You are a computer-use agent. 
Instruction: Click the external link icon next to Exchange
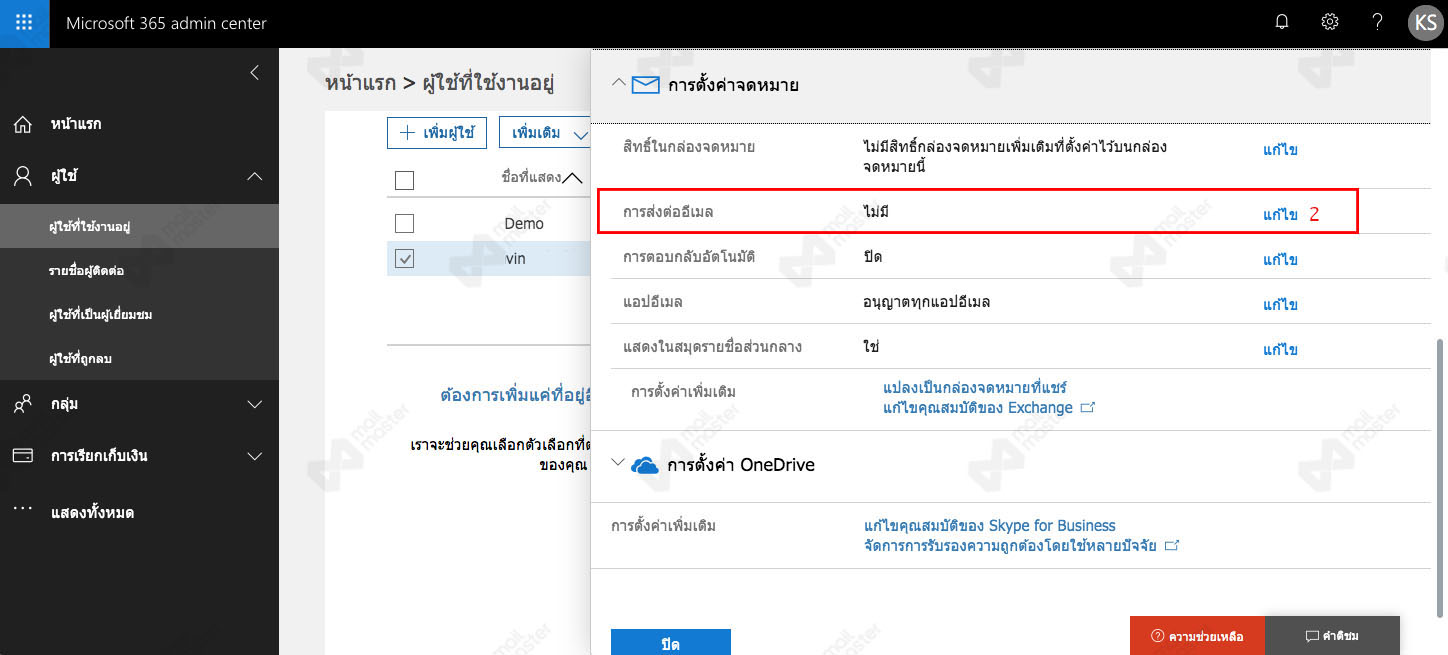[1088, 408]
